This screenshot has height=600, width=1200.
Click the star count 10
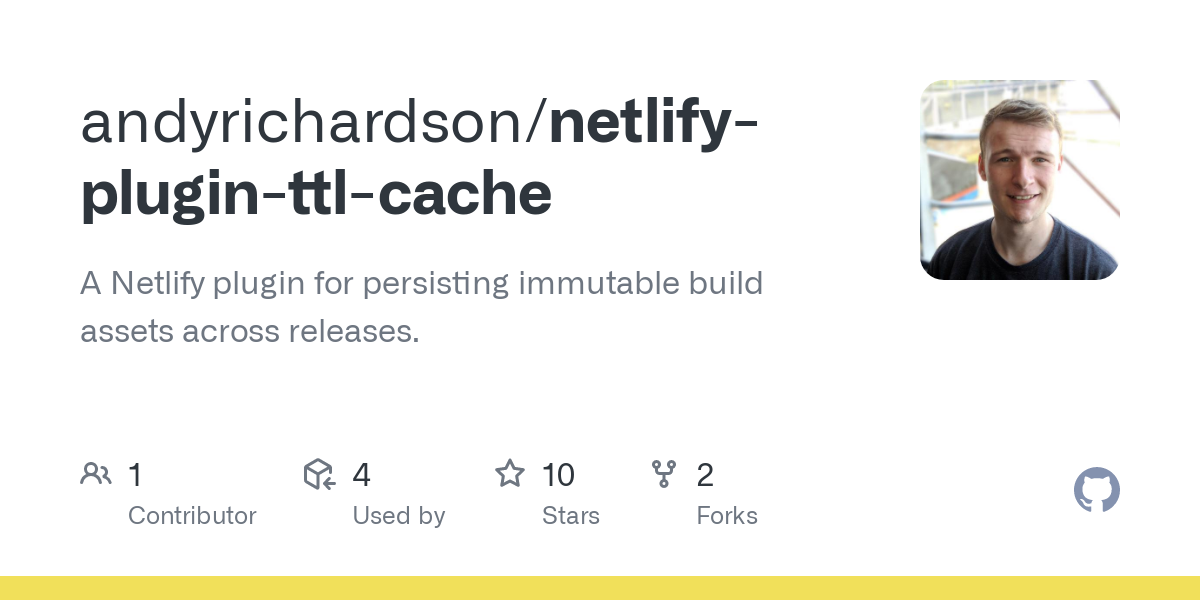point(558,475)
